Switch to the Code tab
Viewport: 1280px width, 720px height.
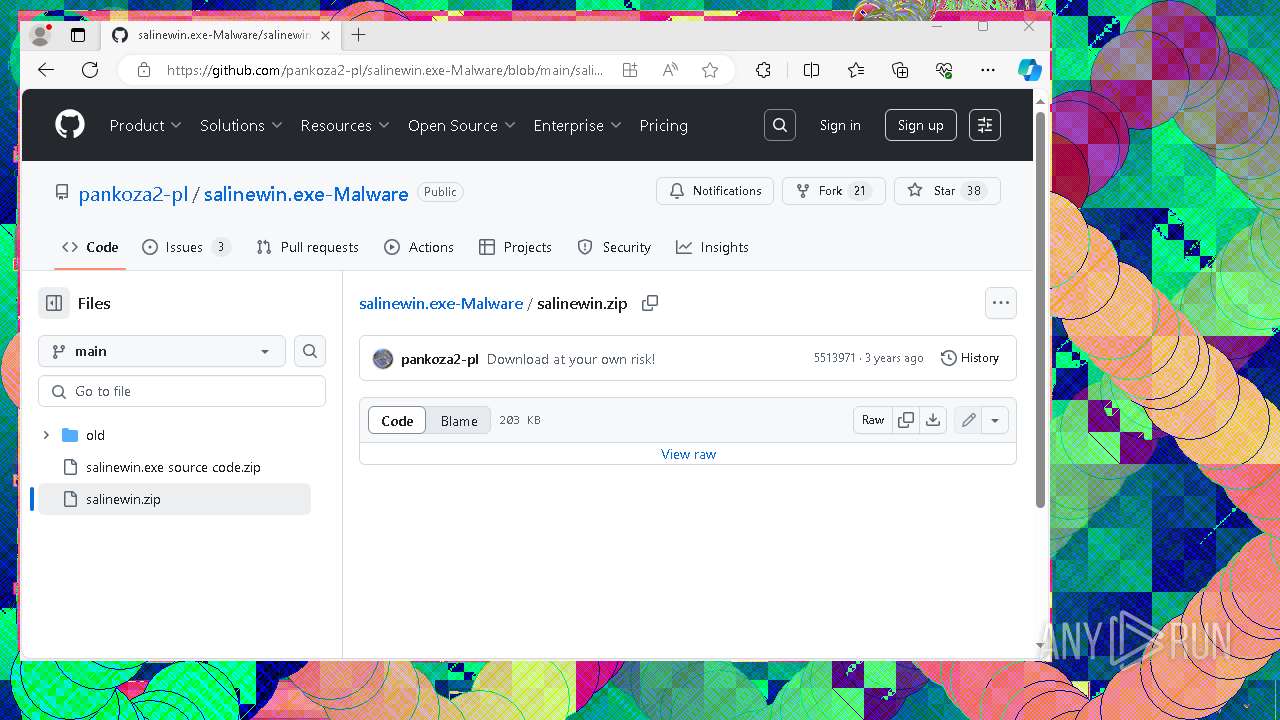pyautogui.click(x=90, y=247)
